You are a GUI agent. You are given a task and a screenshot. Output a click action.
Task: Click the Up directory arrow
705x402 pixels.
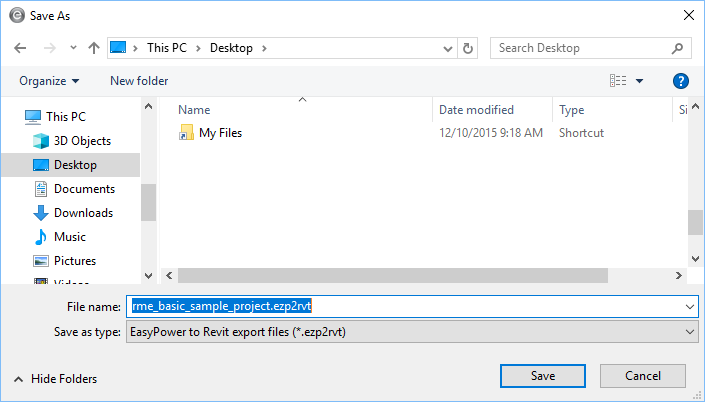pos(93,48)
